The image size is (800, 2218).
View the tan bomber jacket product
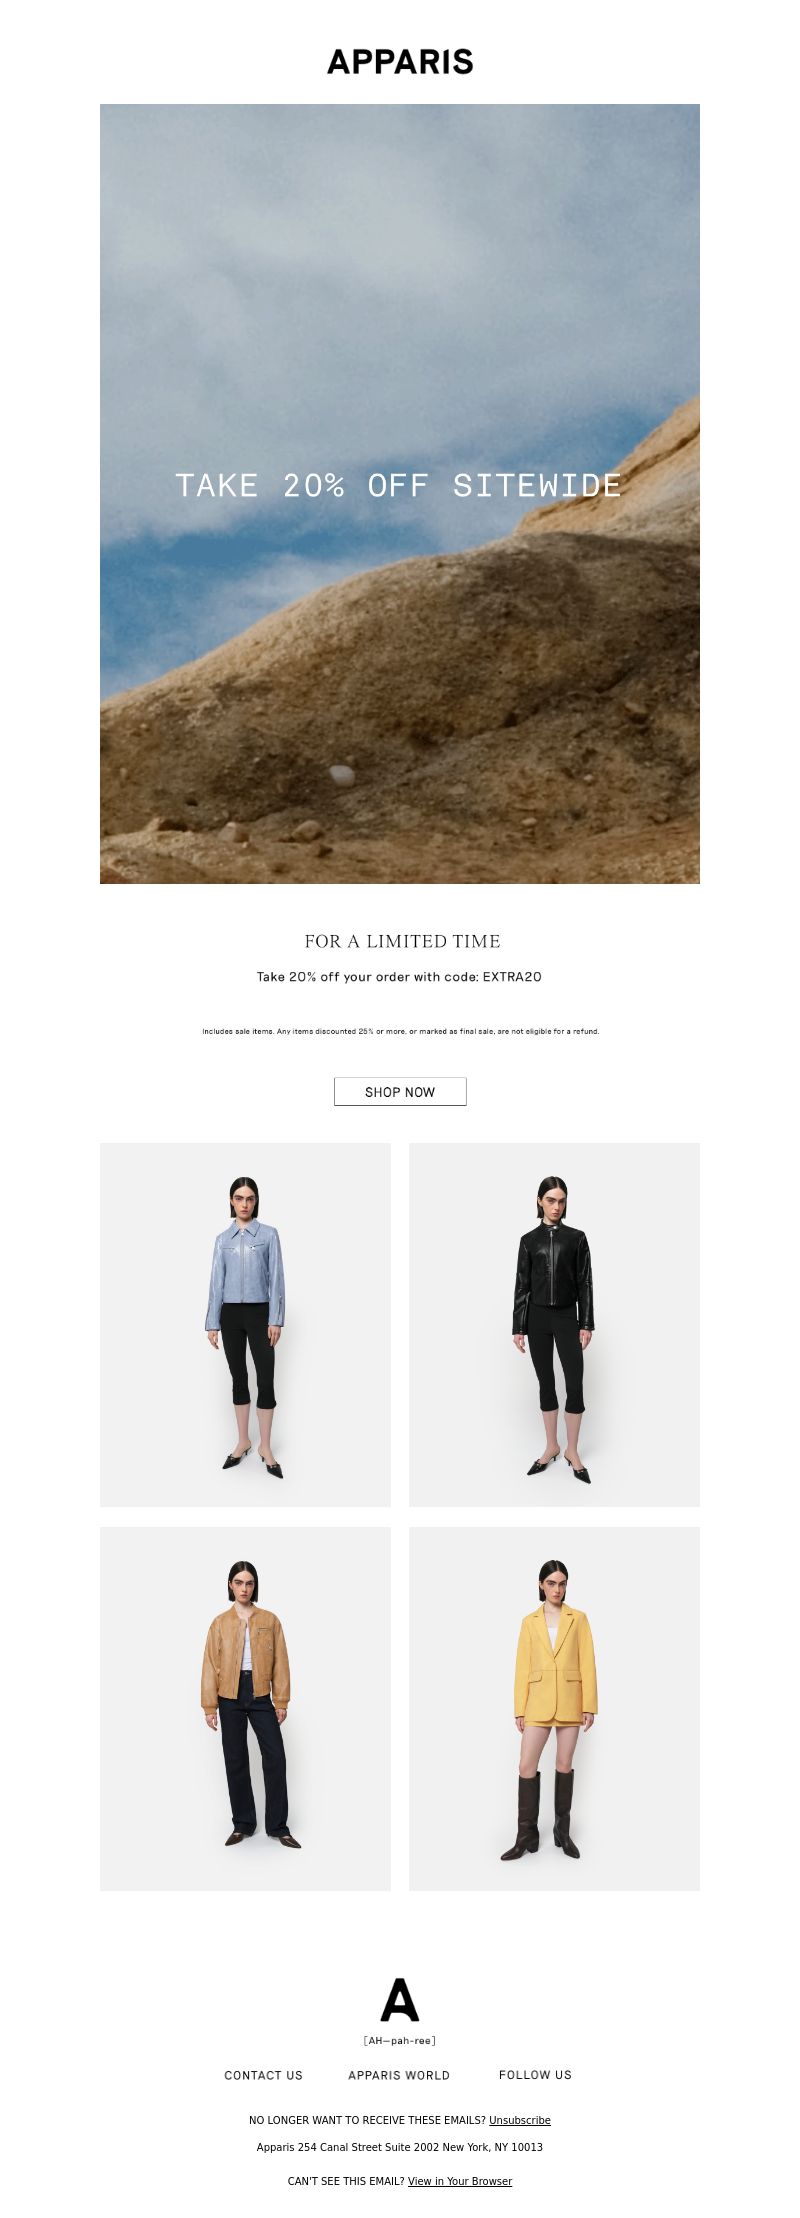(245, 1709)
